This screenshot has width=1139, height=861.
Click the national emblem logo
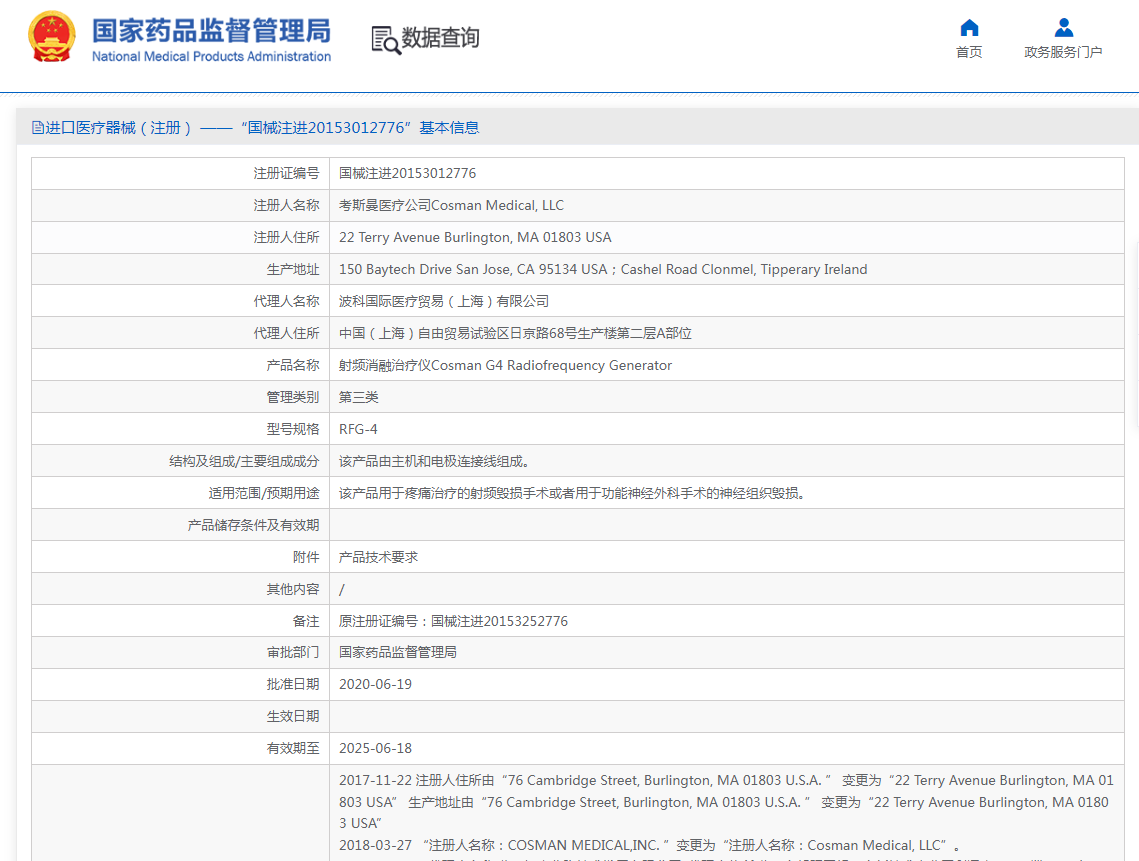(52, 36)
